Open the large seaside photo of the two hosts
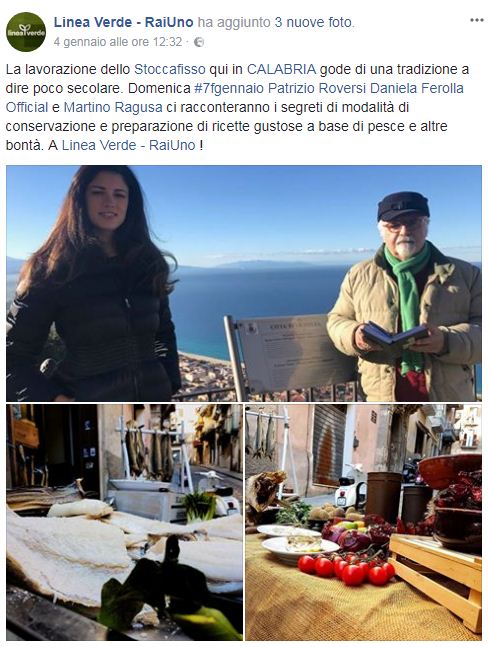The height and width of the screenshot is (647, 488). (244, 283)
